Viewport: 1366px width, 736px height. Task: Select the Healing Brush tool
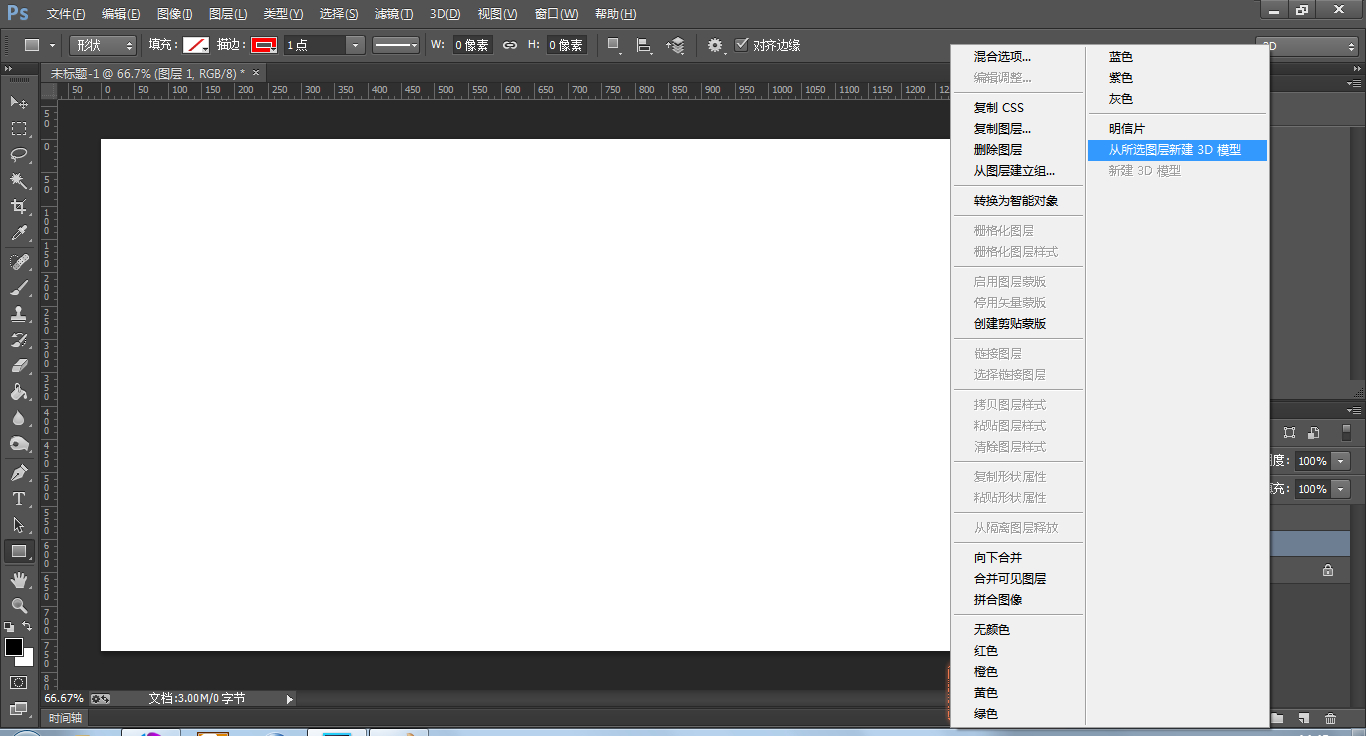19,262
